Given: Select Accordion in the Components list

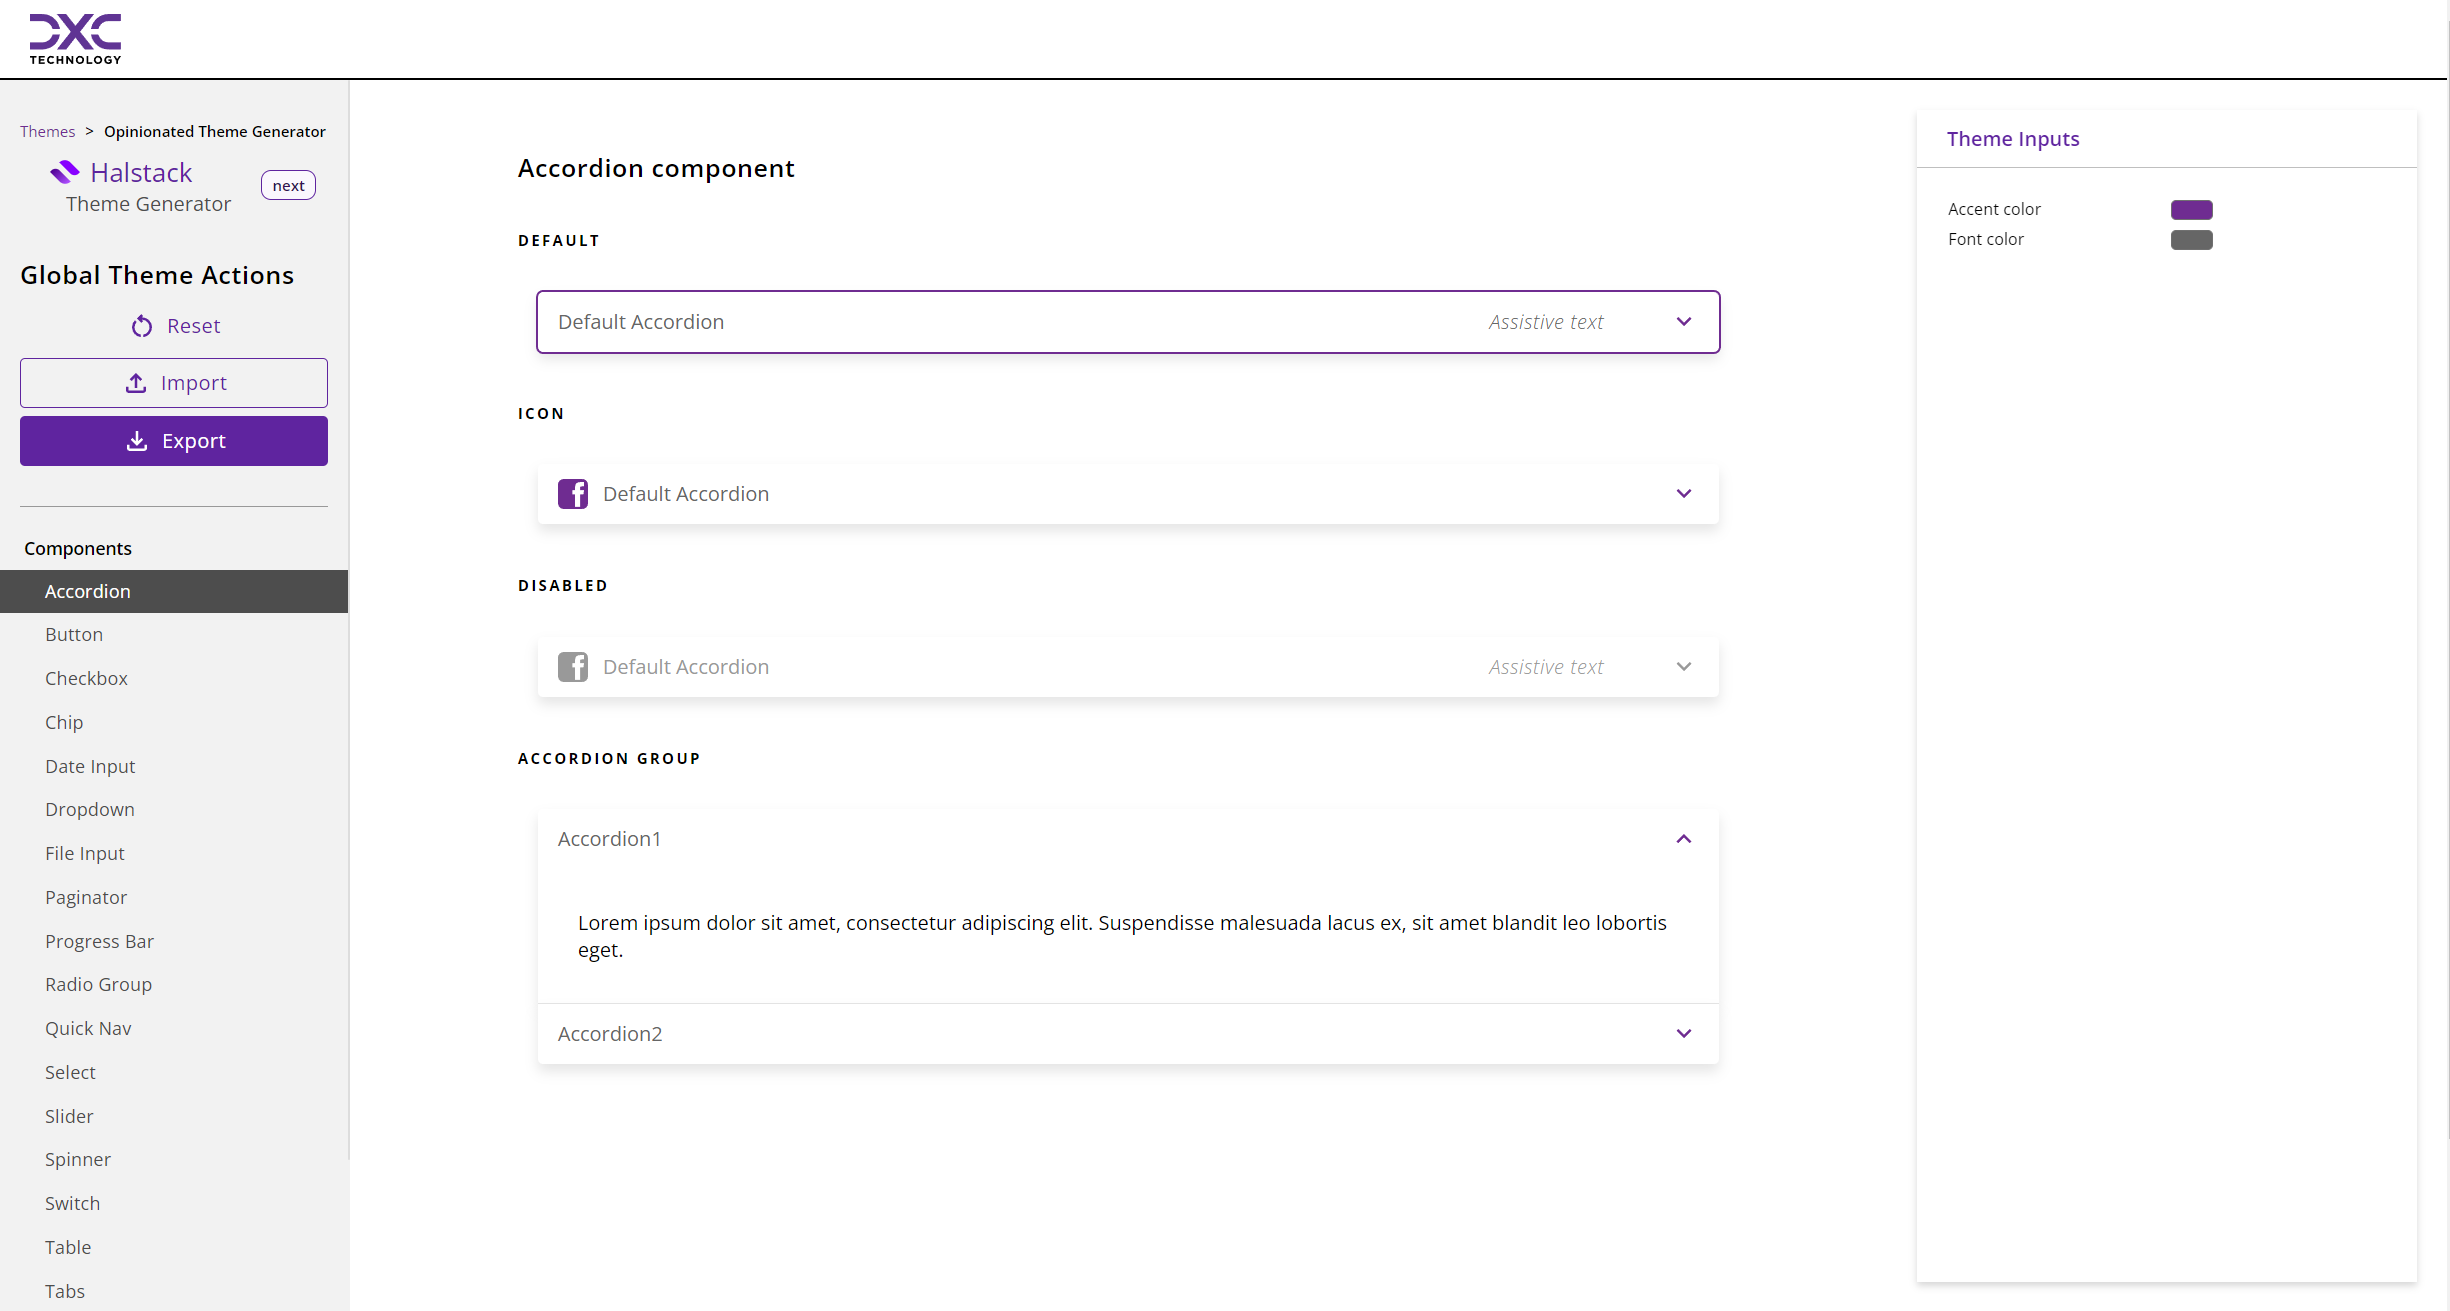Looking at the screenshot, I should pos(87,591).
